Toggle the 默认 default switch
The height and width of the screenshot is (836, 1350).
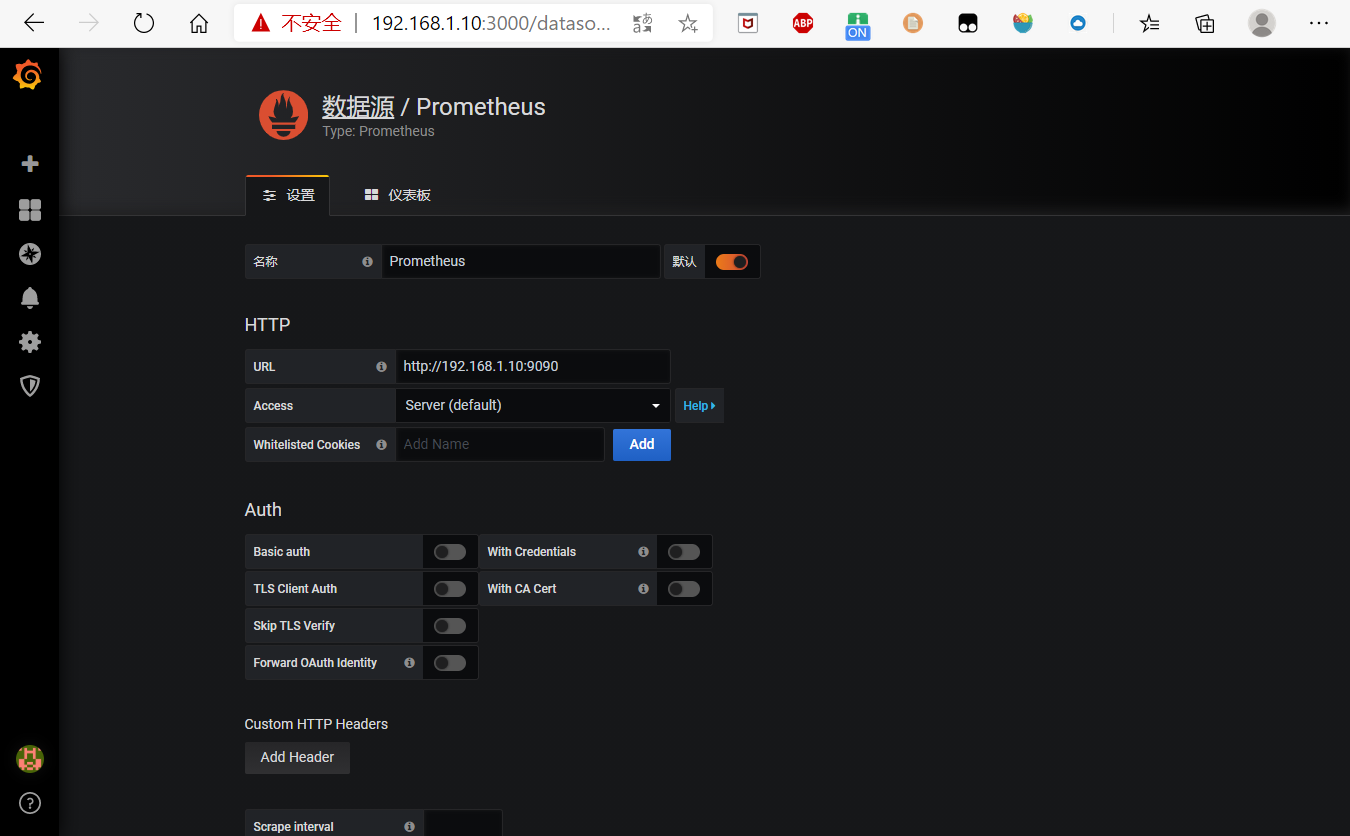click(732, 262)
